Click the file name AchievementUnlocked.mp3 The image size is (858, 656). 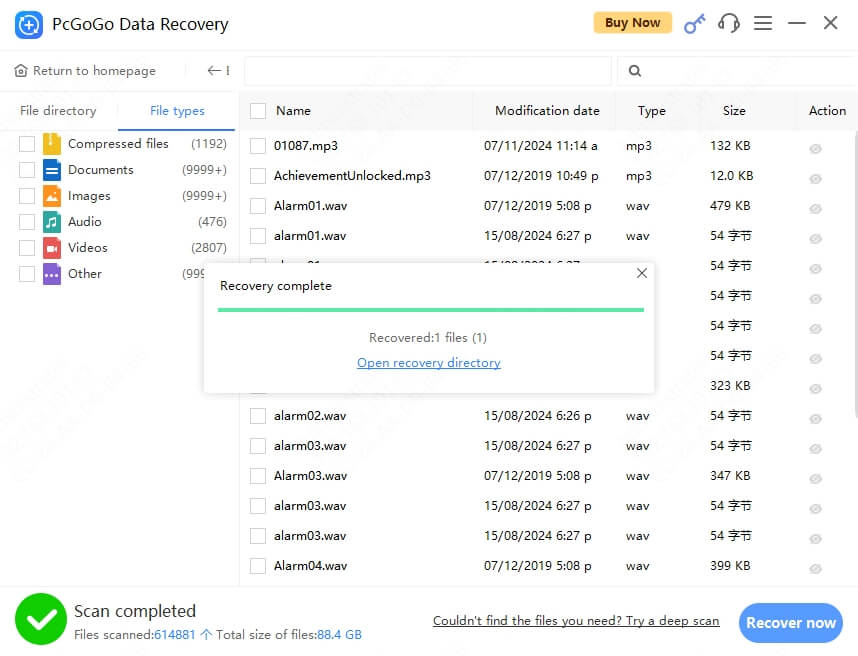pos(352,176)
